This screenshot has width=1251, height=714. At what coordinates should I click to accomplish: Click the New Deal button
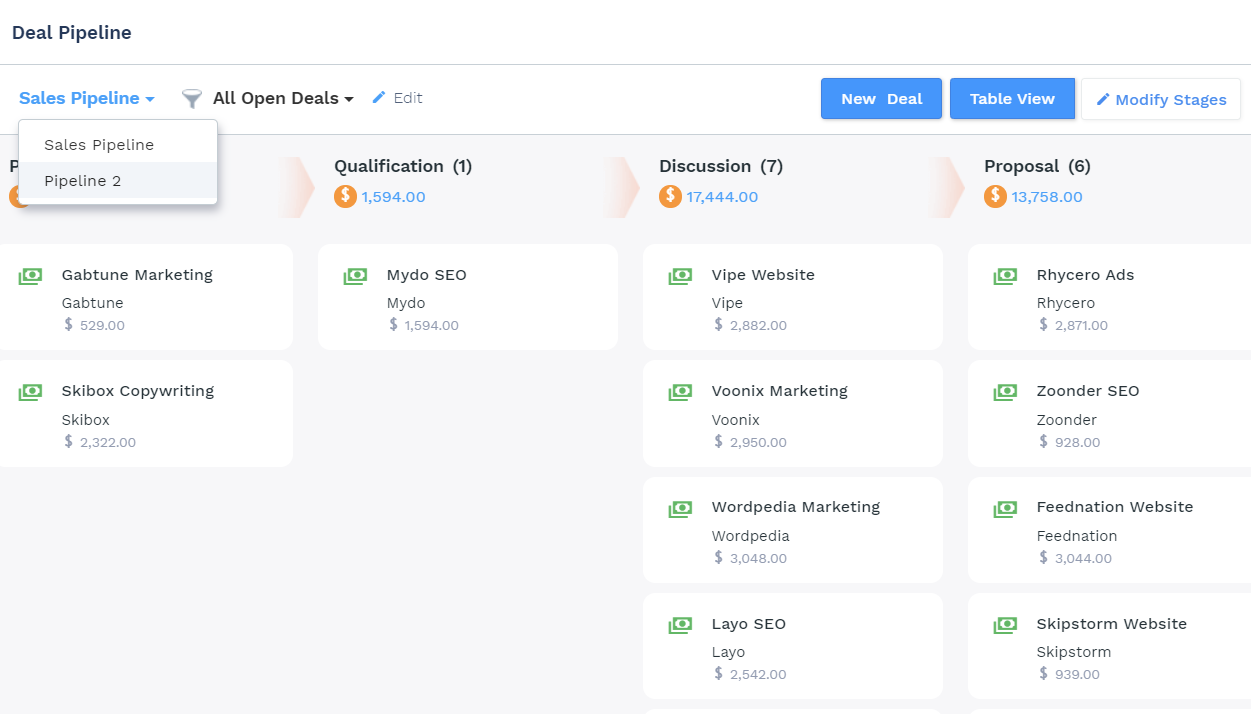click(x=881, y=99)
